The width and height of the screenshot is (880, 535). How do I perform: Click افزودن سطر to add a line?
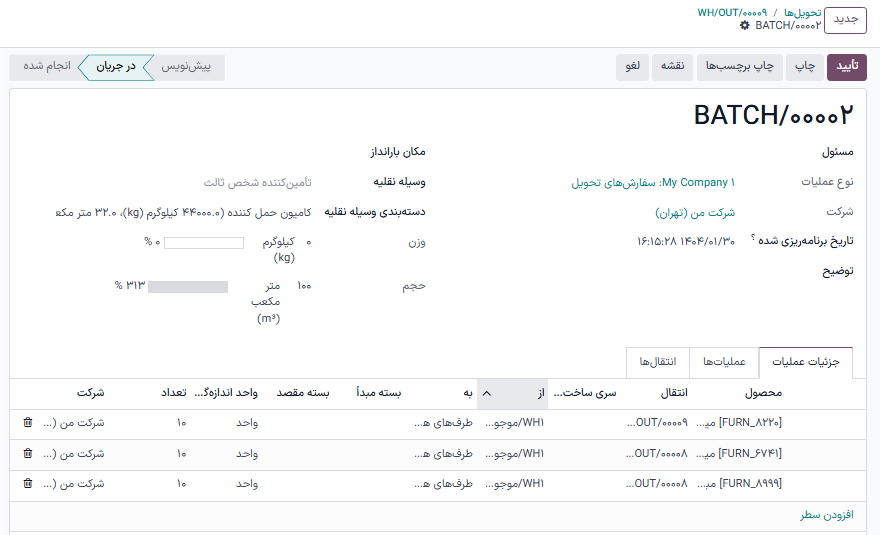pyautogui.click(x=825, y=515)
